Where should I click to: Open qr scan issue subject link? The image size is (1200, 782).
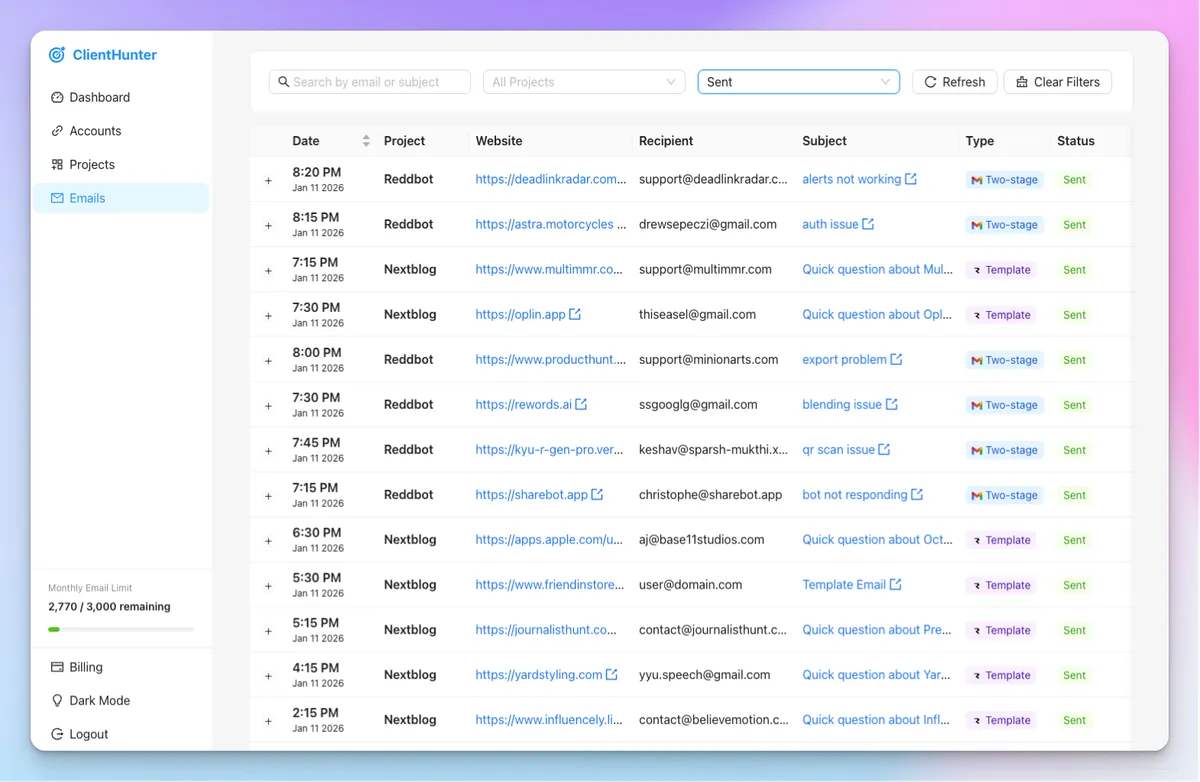tap(838, 449)
